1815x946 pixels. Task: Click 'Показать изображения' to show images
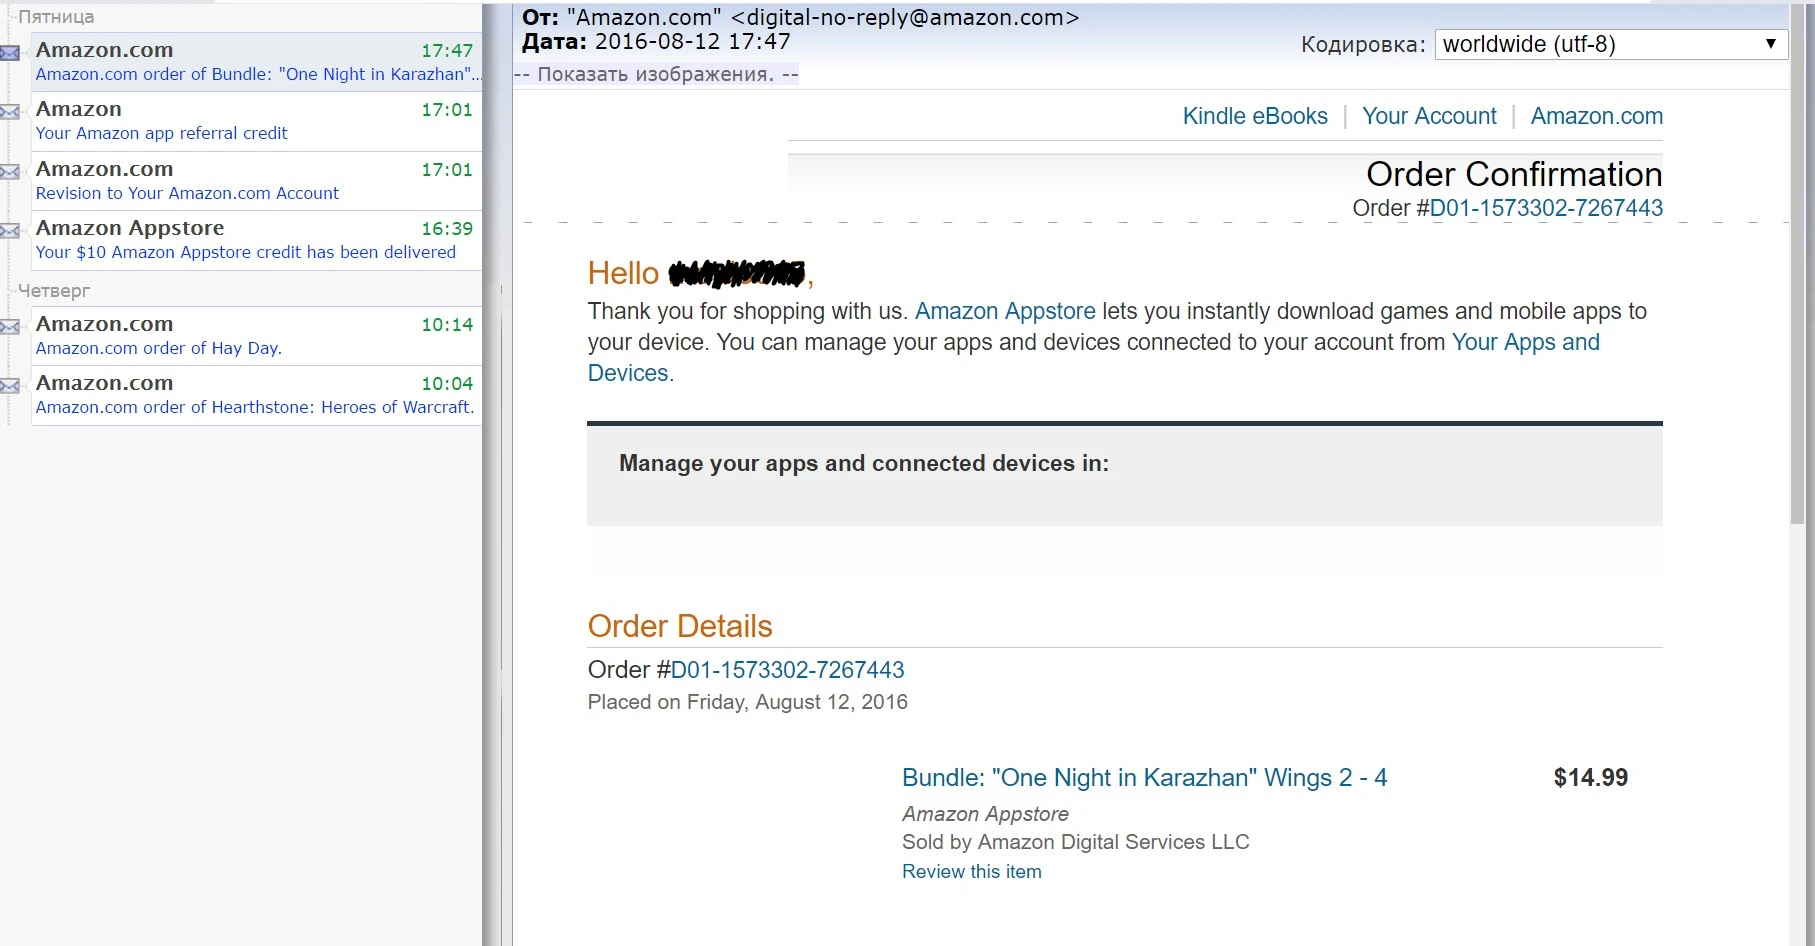(656, 74)
